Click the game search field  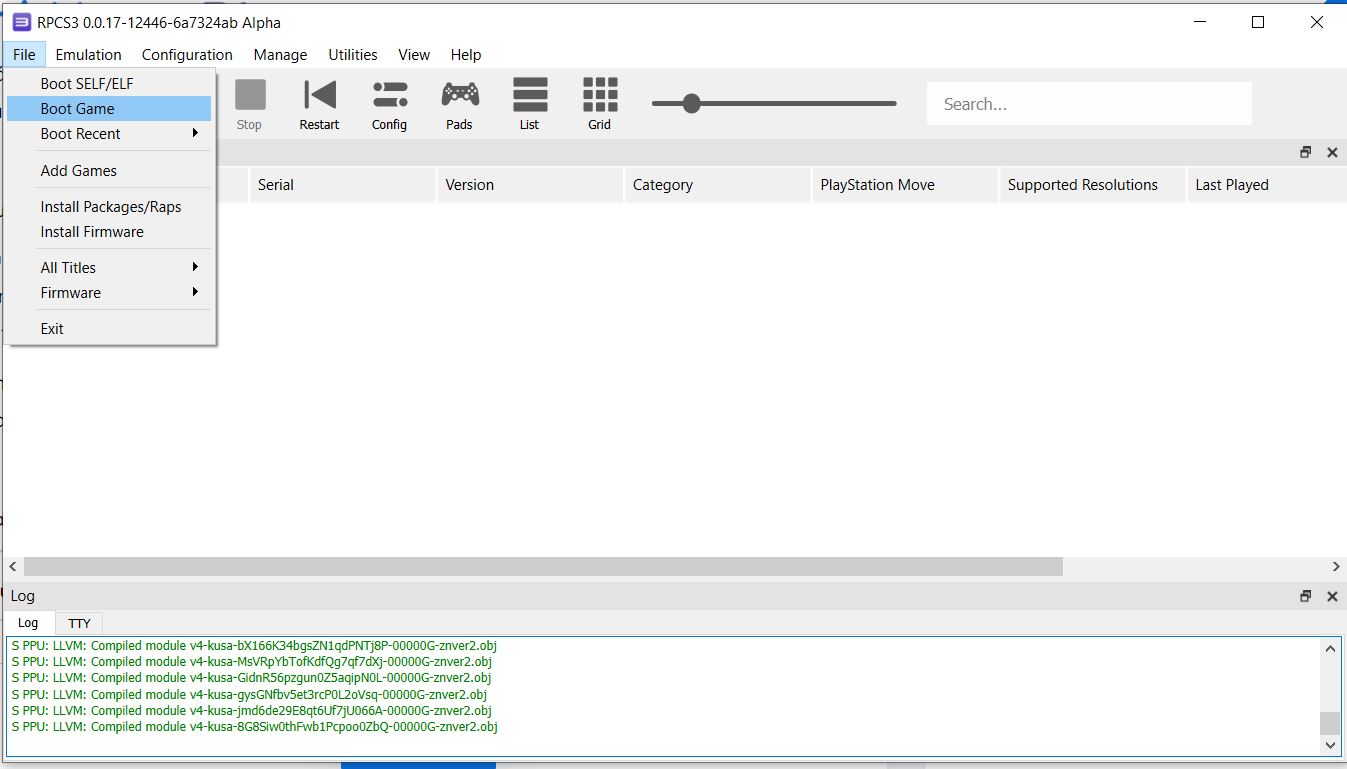[1088, 104]
